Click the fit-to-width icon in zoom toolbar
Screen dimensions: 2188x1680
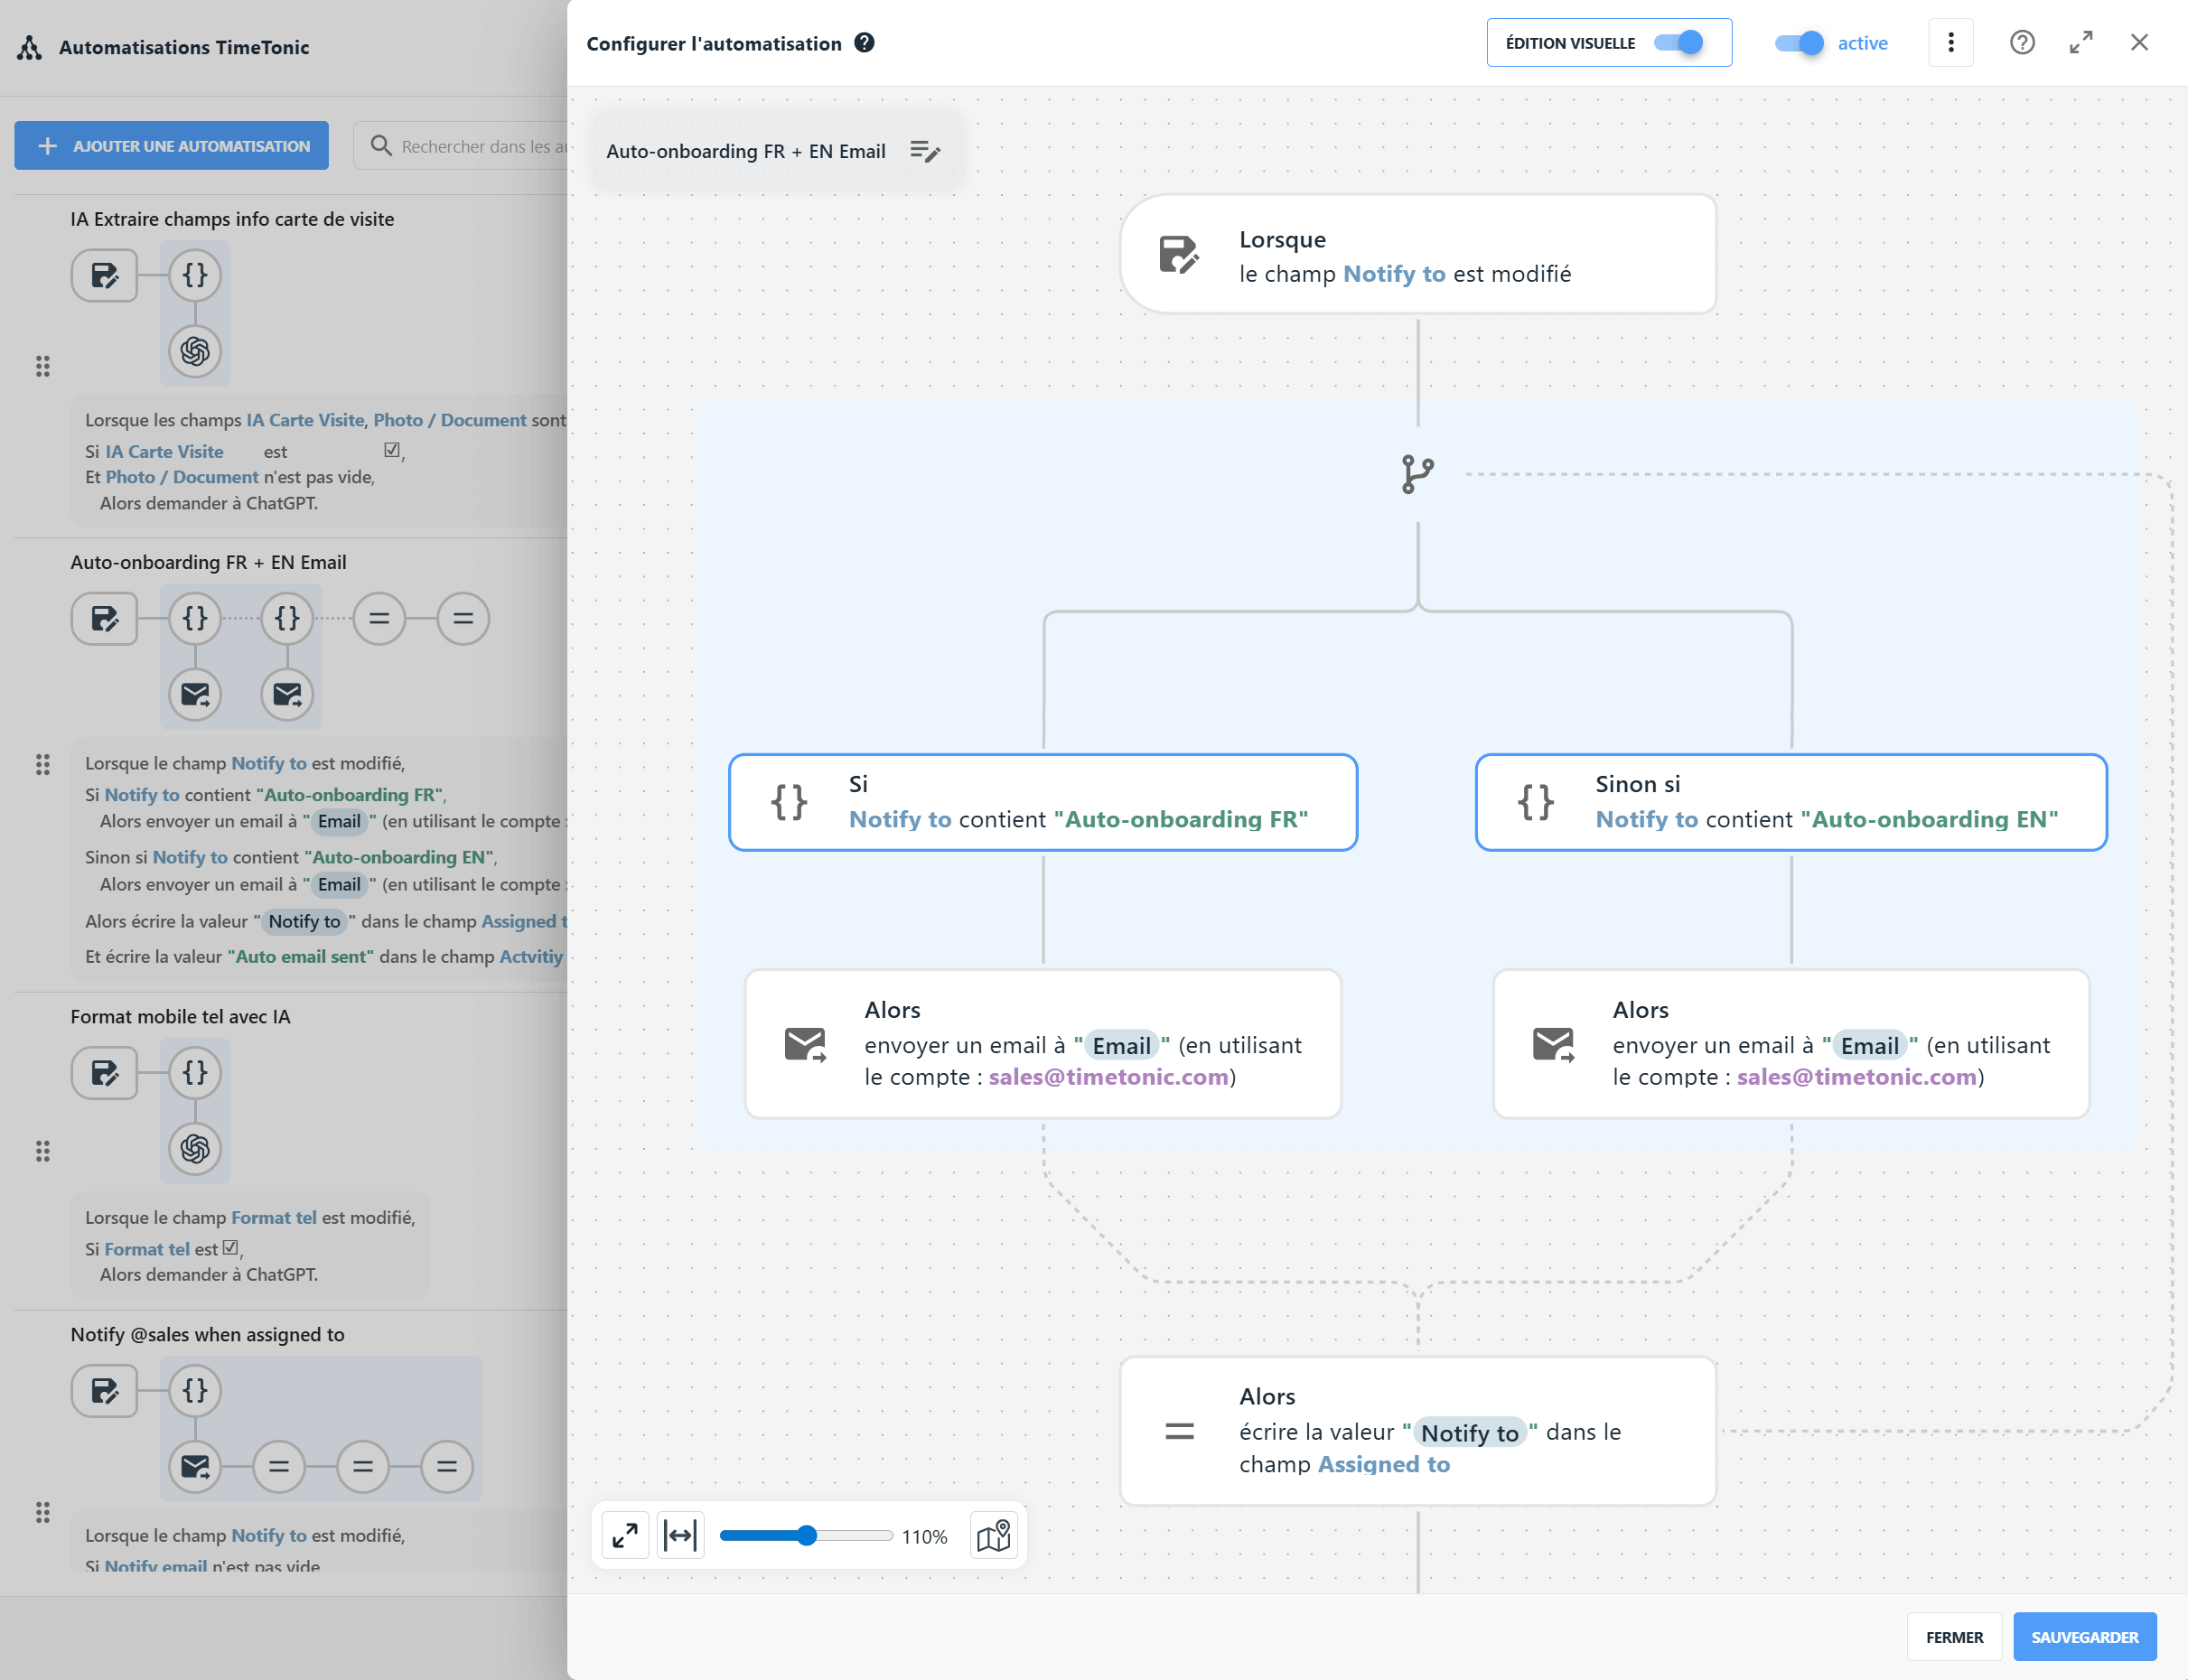pos(680,1536)
